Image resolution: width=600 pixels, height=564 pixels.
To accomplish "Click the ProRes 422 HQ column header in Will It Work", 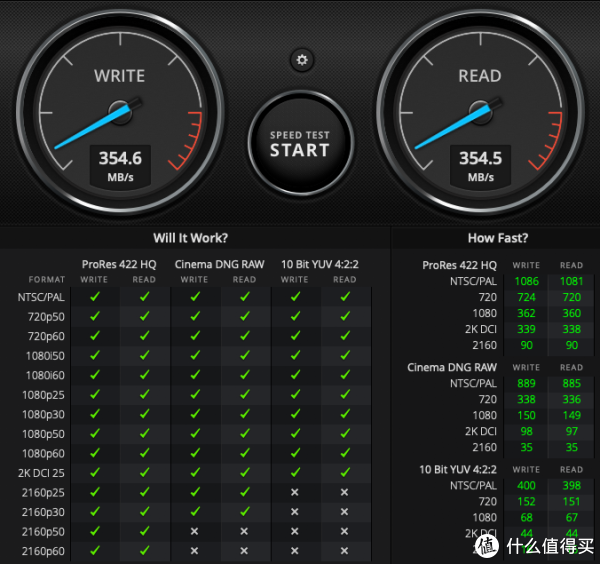I will (119, 264).
